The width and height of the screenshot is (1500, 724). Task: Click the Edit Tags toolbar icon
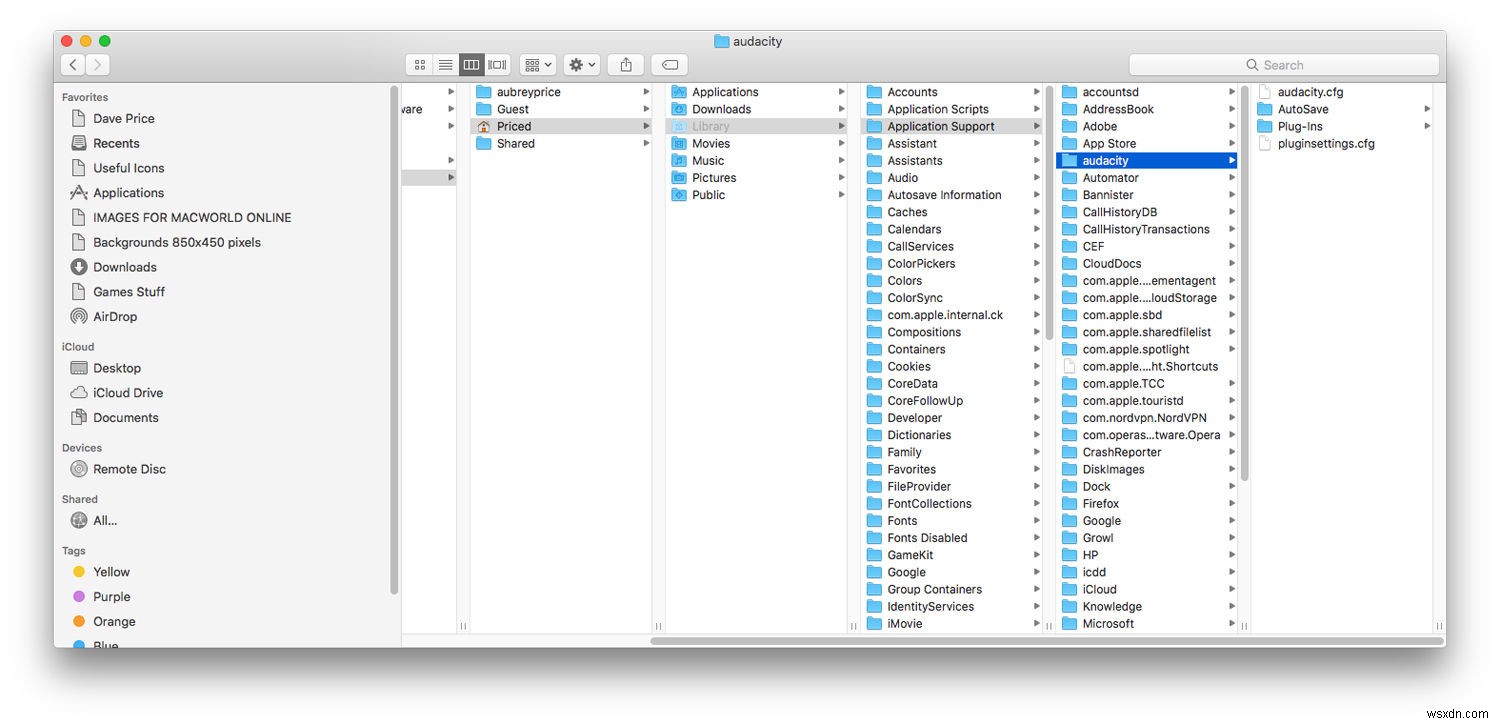pyautogui.click(x=670, y=65)
